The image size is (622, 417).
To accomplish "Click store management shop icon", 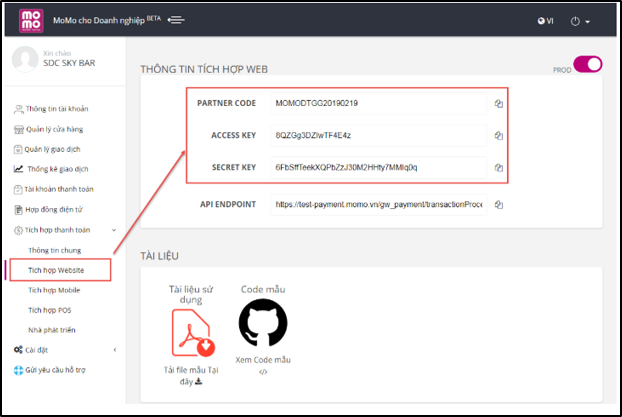I will click(19, 130).
